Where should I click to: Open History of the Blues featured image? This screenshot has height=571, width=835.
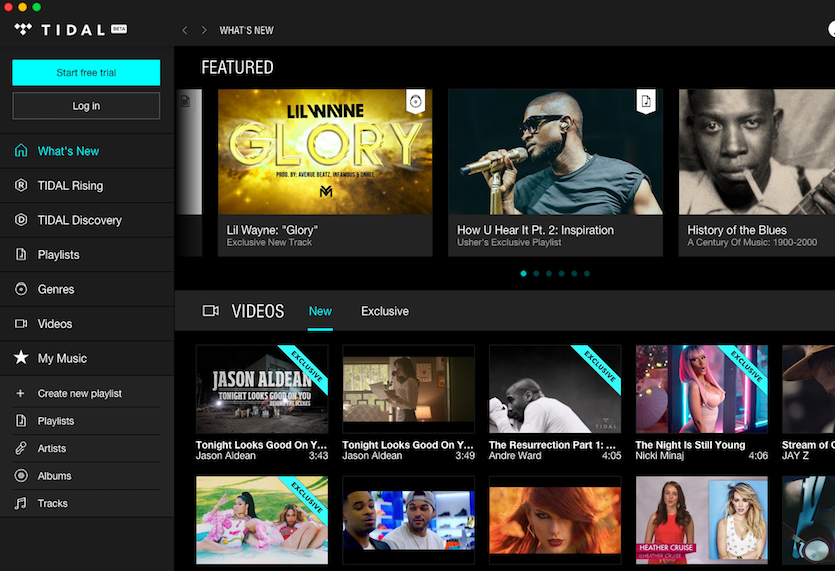tap(757, 152)
